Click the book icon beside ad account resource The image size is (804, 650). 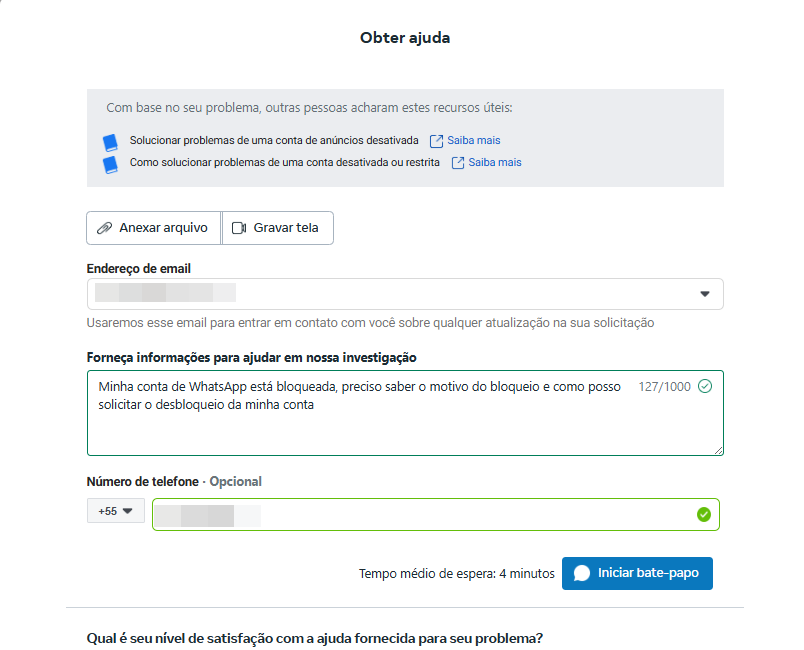point(110,142)
